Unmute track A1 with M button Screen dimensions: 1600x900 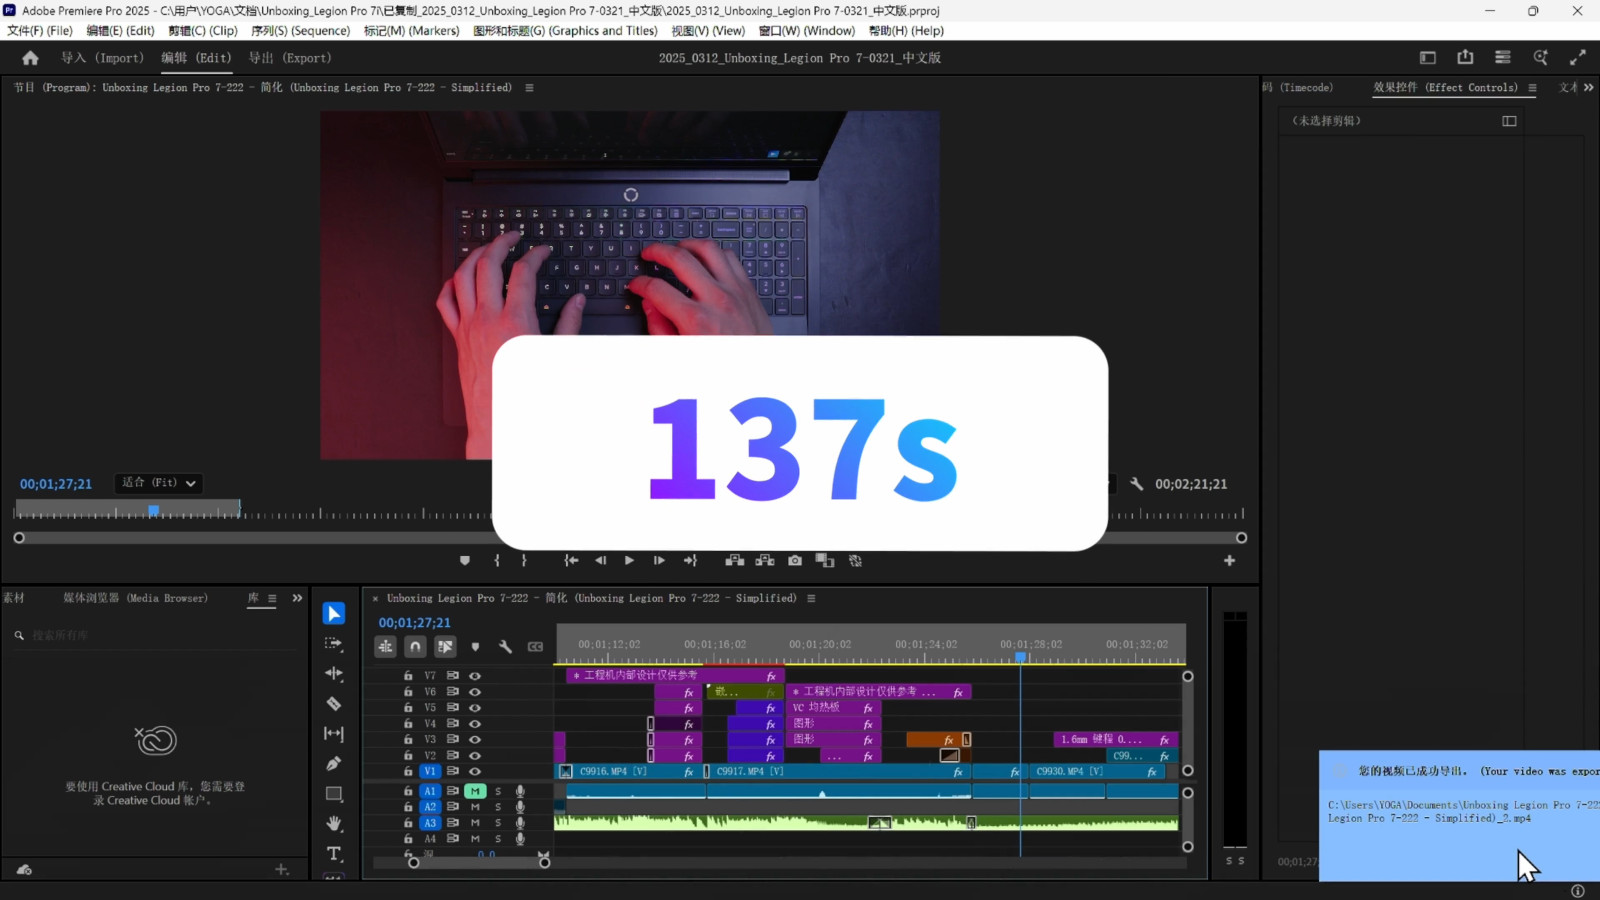(475, 791)
